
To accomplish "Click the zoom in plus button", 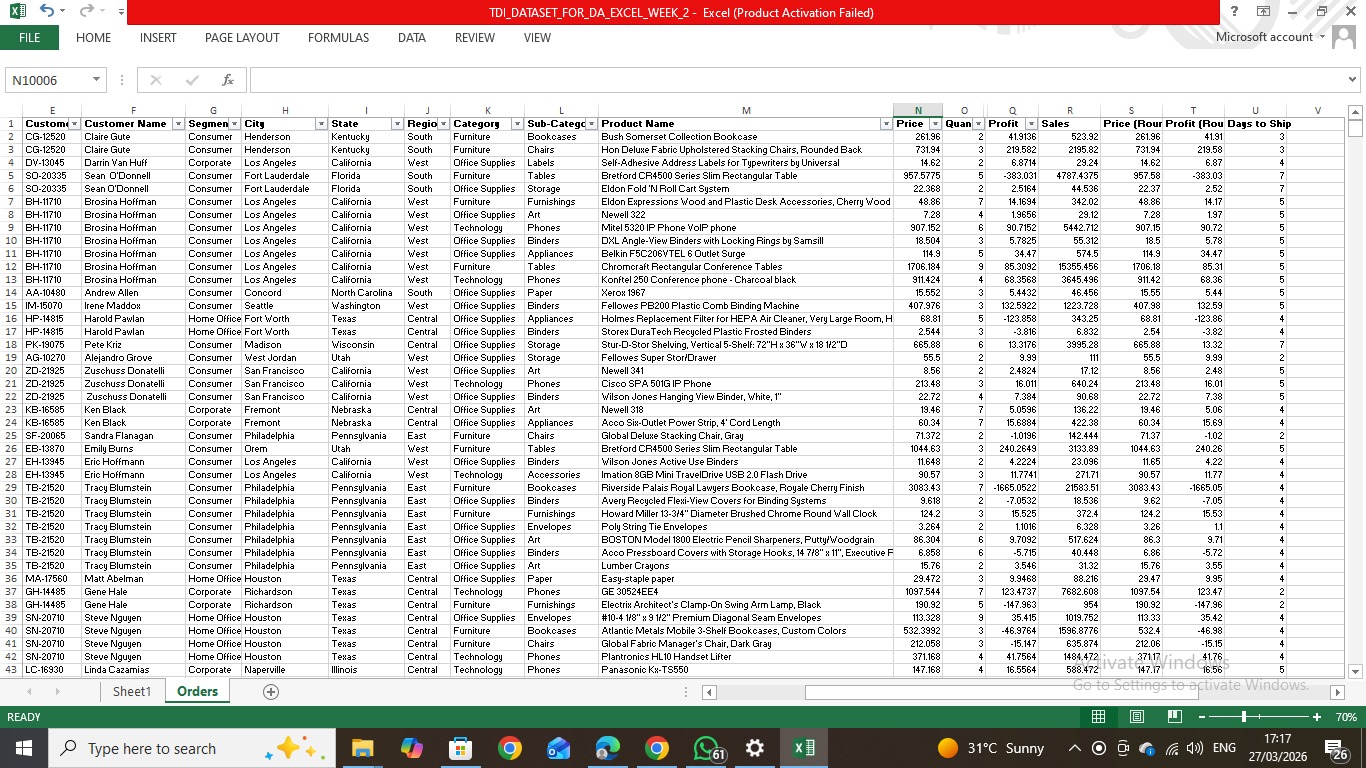I will point(1317,717).
